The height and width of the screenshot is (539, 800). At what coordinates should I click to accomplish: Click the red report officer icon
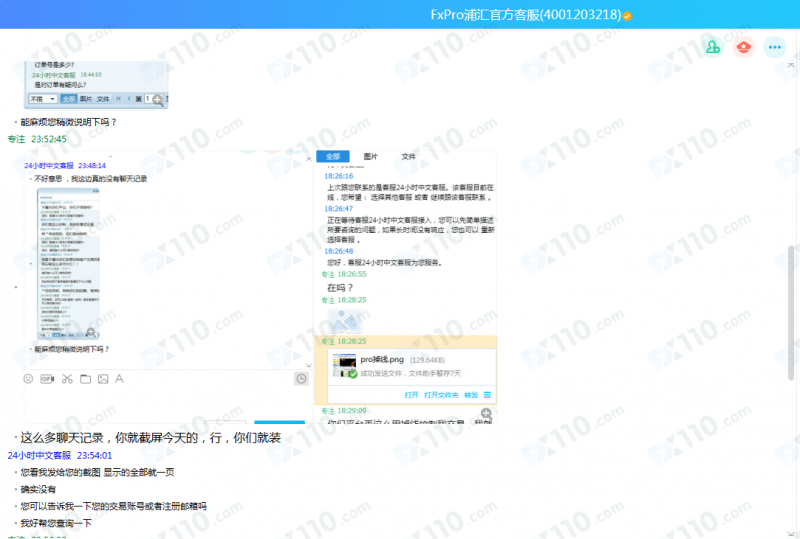click(x=743, y=47)
